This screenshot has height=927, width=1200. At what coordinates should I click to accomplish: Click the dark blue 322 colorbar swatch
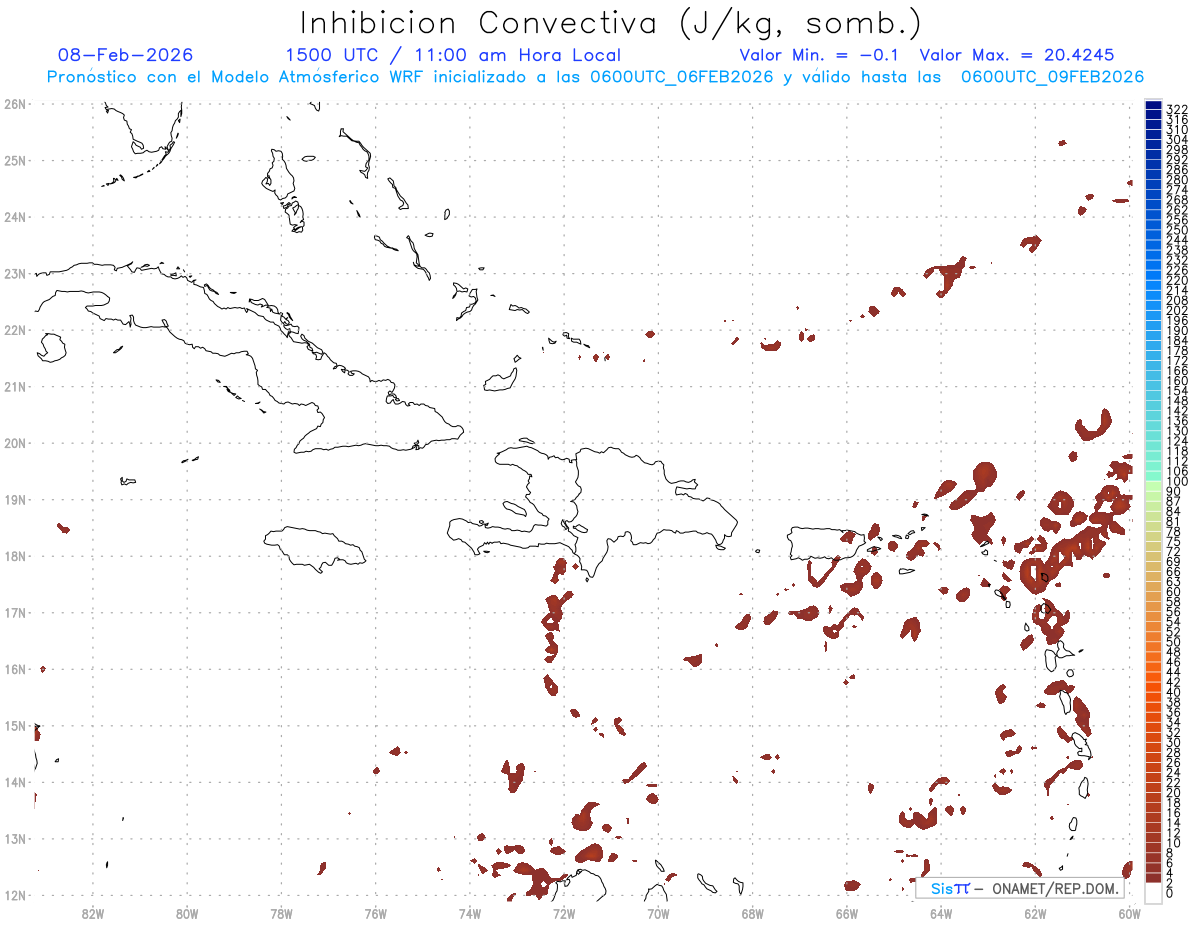click(1153, 106)
